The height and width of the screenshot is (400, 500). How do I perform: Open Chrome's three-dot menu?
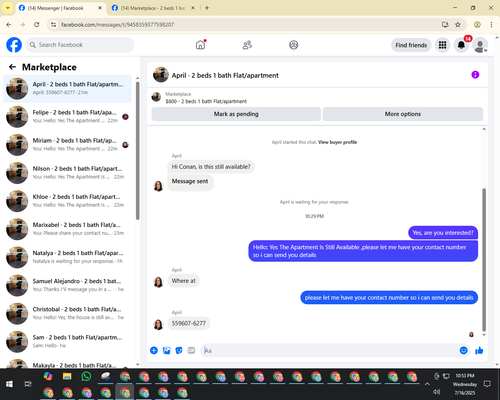coord(491,25)
